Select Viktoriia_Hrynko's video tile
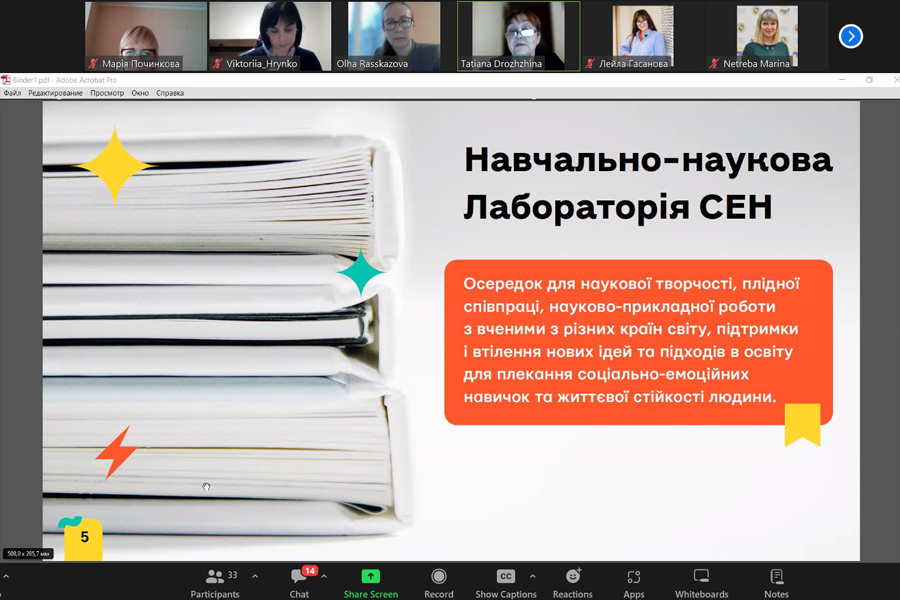 click(270, 36)
